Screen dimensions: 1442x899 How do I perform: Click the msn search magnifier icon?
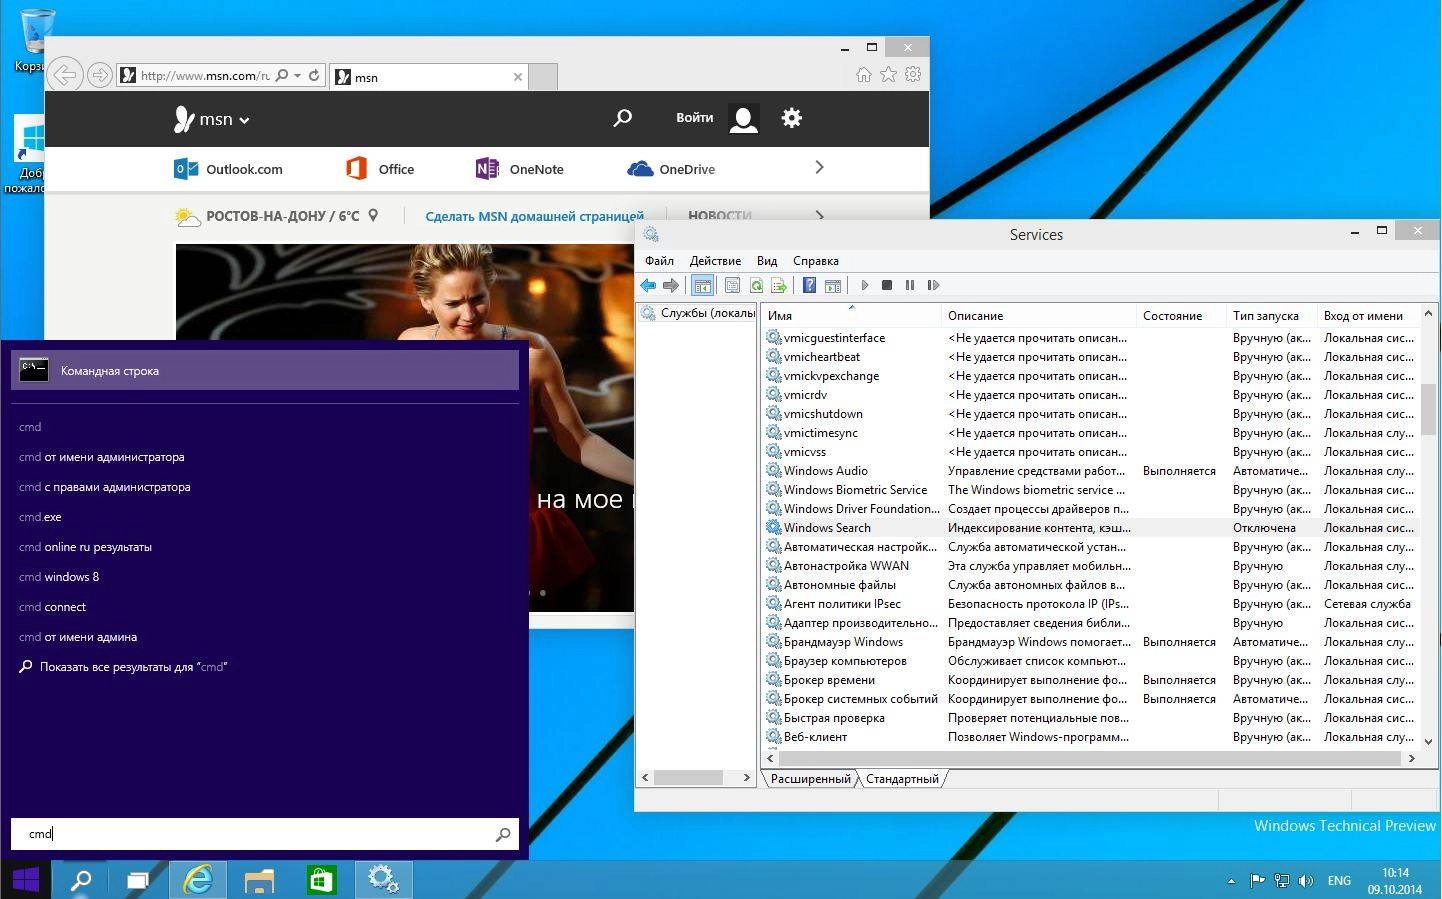(x=622, y=118)
